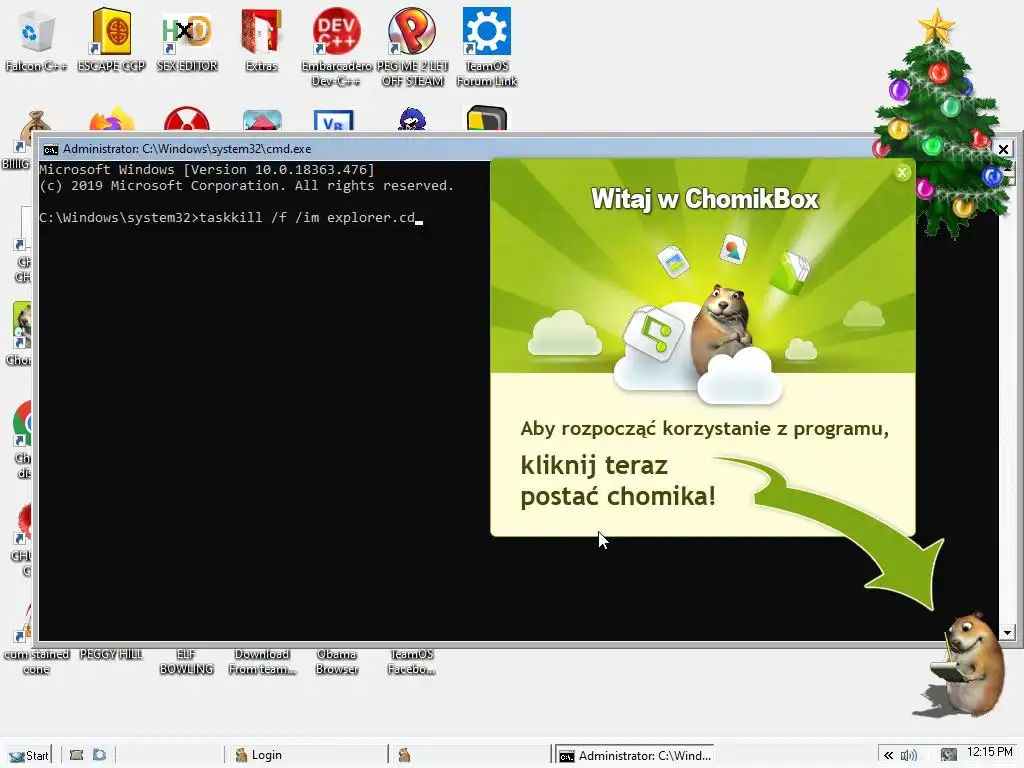Click the tray icon beside the clock

pos(949,756)
